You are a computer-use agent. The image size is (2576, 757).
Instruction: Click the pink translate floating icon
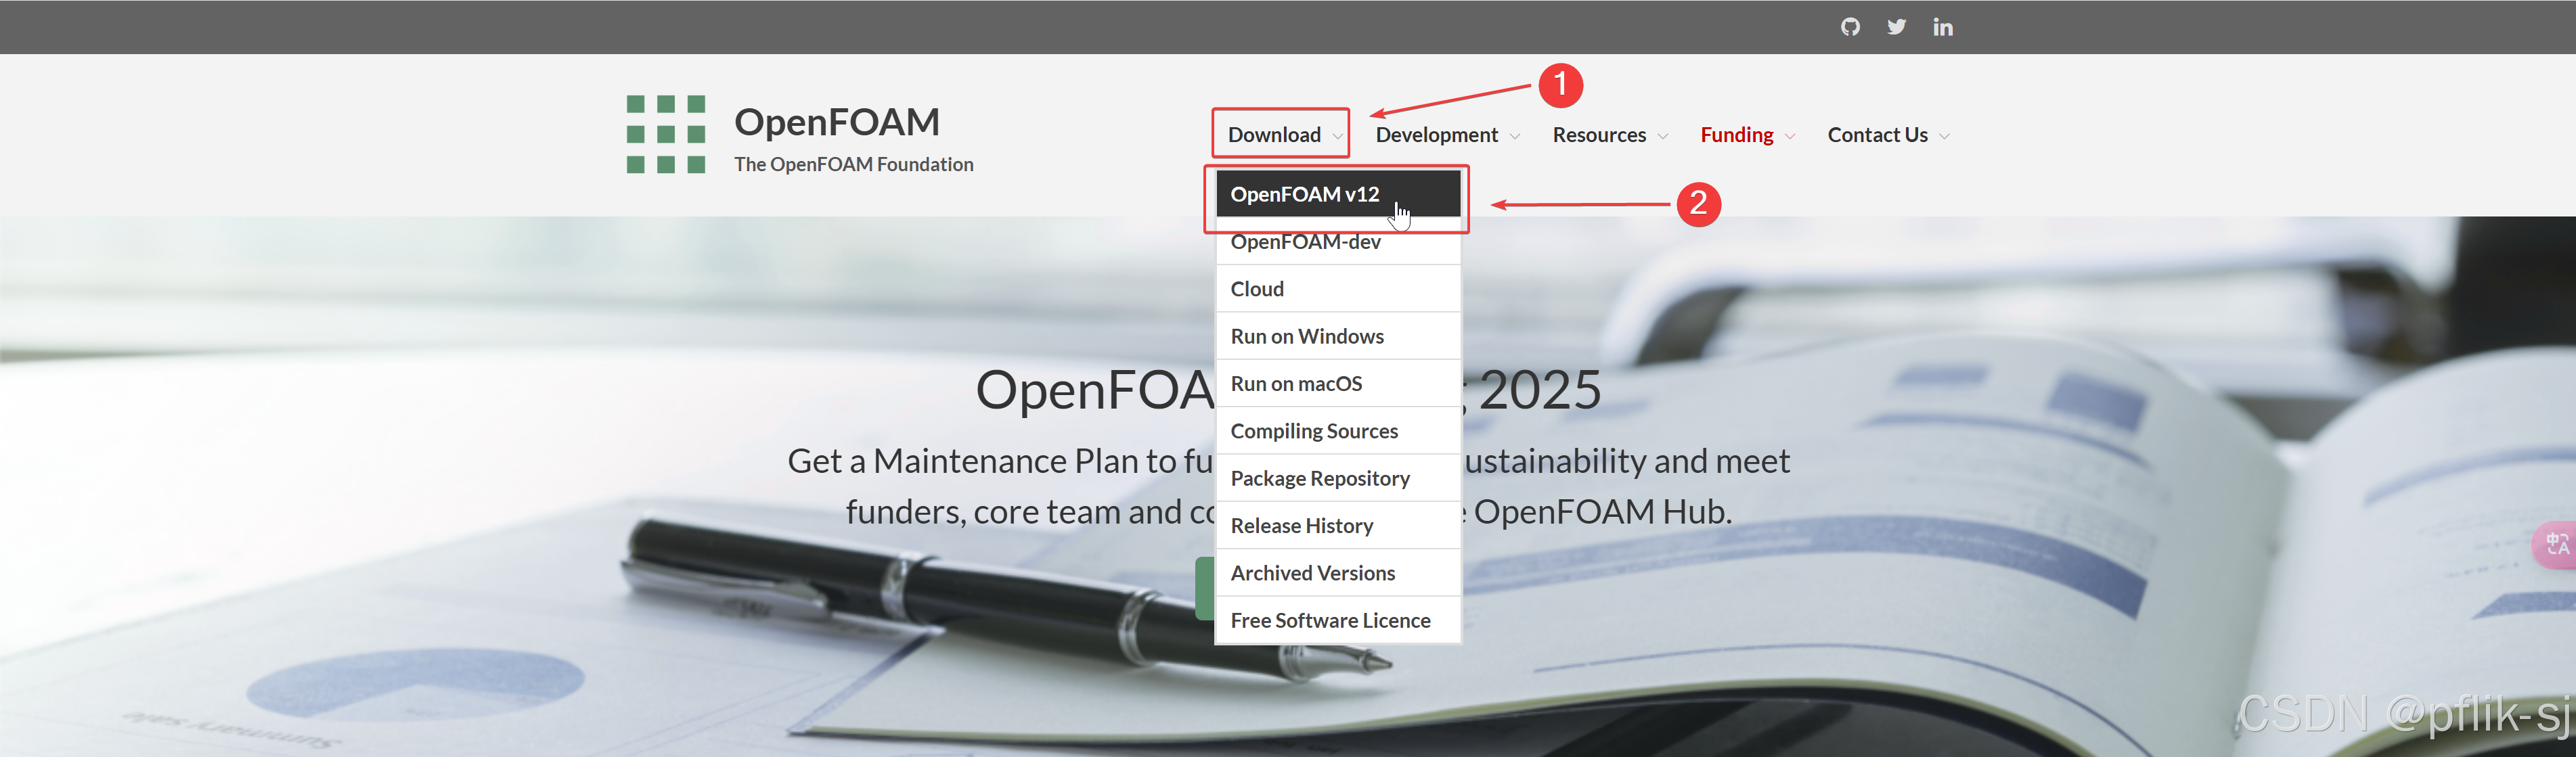coord(2557,544)
